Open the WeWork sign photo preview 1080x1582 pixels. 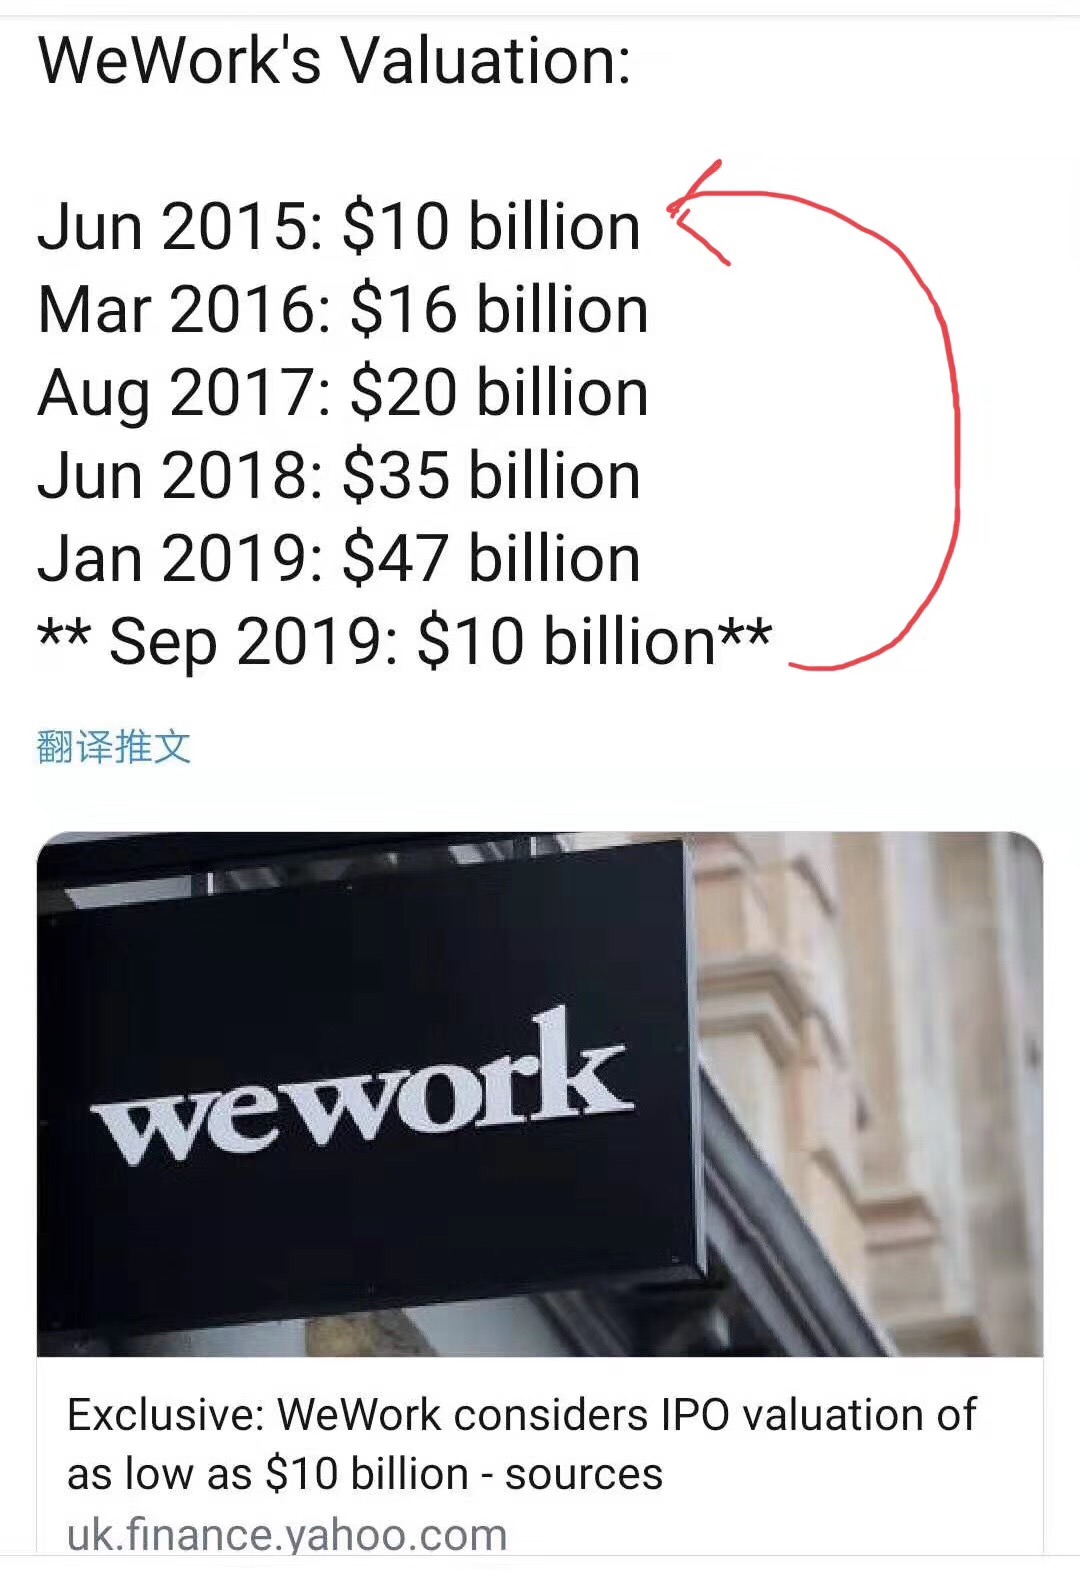pos(540,1094)
